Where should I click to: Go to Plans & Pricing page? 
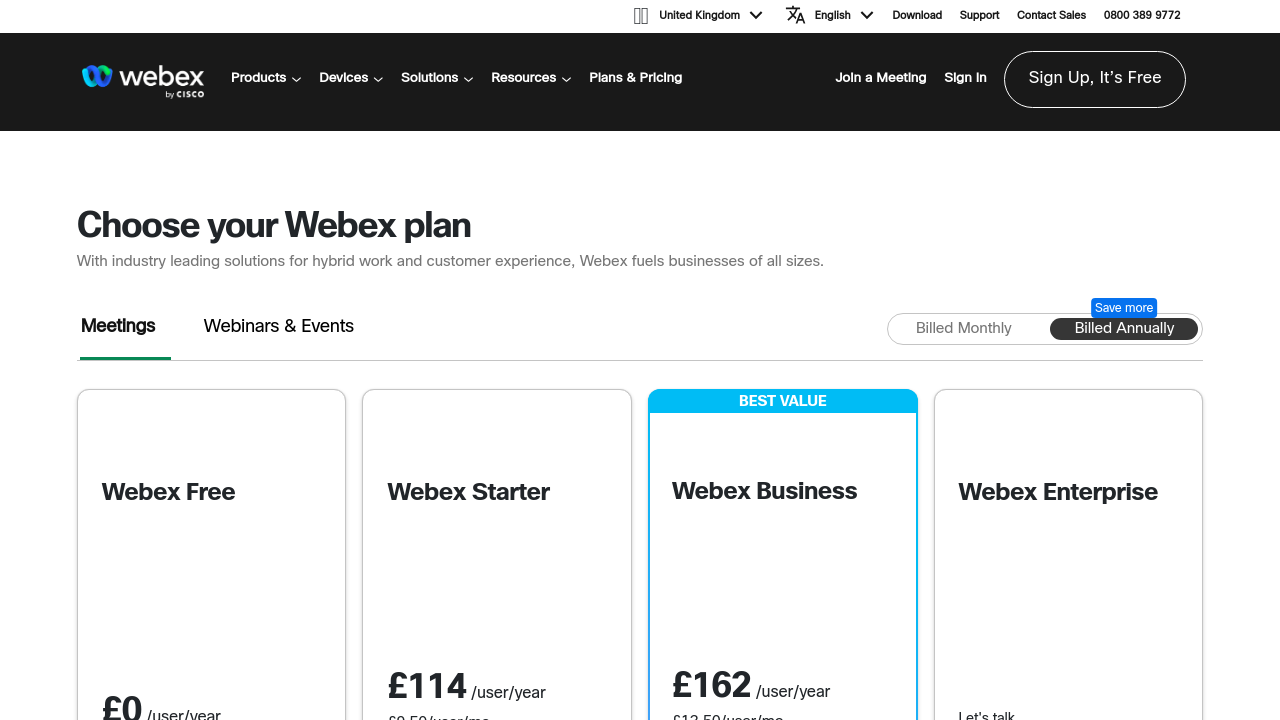coord(635,78)
